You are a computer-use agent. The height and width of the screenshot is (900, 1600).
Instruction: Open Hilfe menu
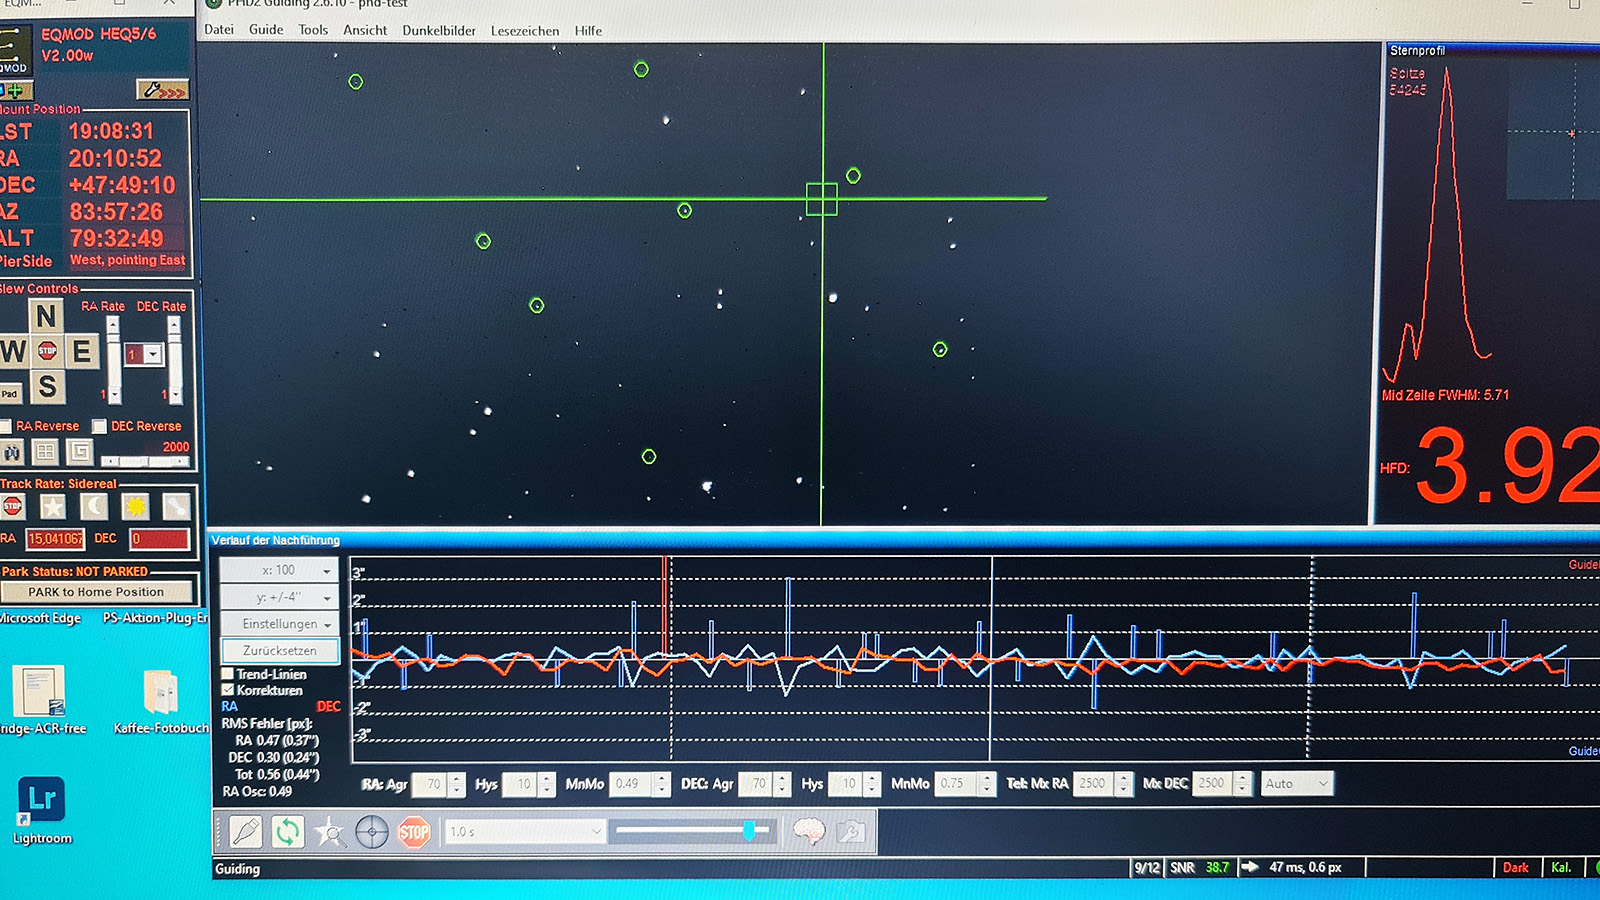[588, 31]
